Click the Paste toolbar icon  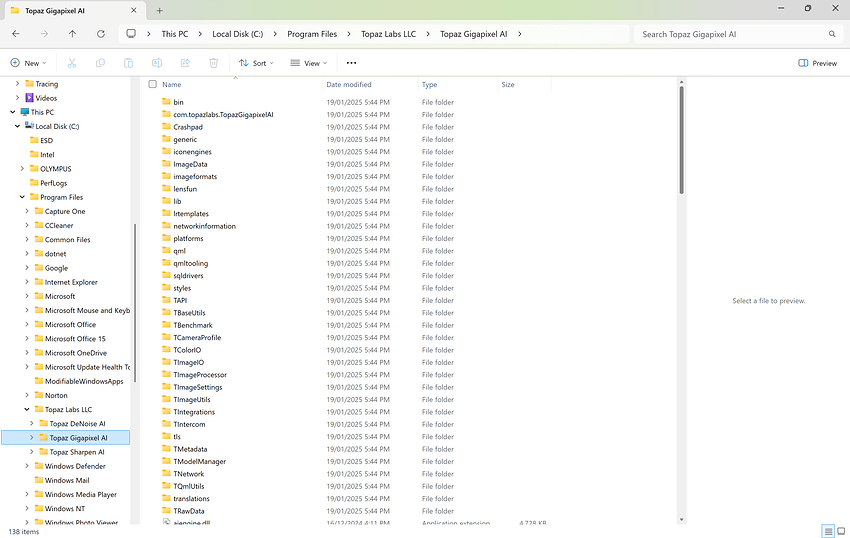click(128, 63)
